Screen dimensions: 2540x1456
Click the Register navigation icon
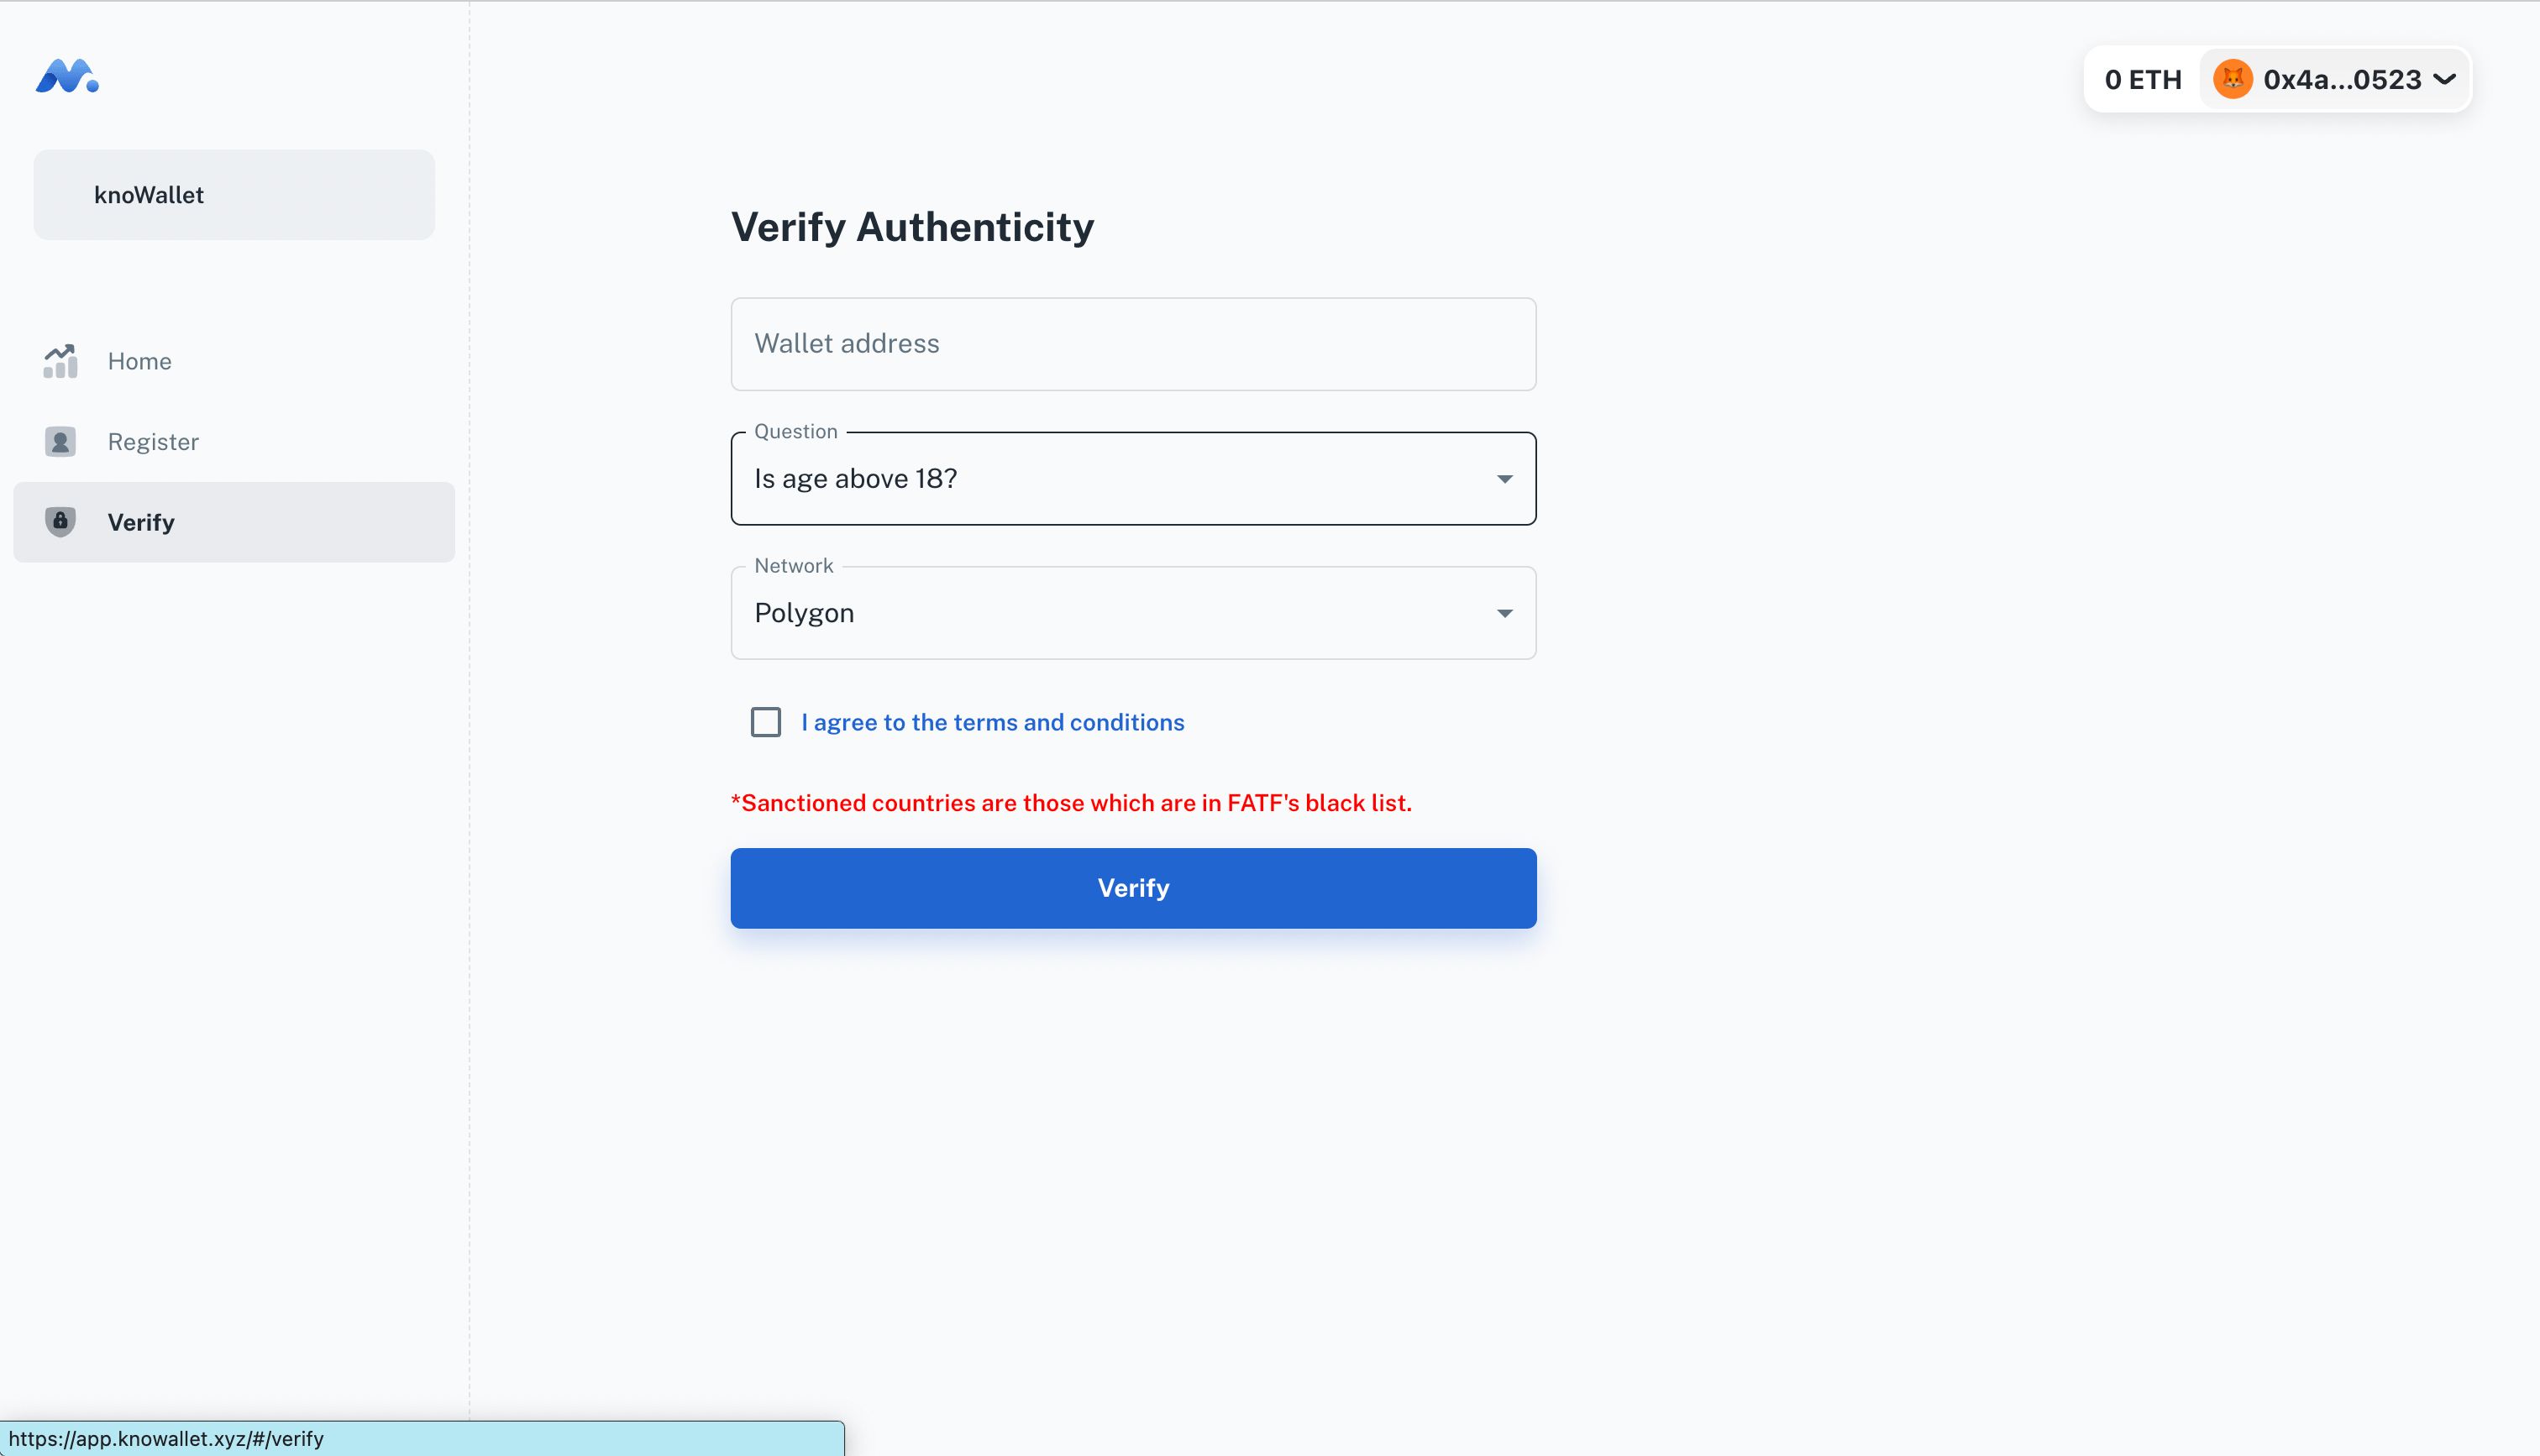click(60, 441)
